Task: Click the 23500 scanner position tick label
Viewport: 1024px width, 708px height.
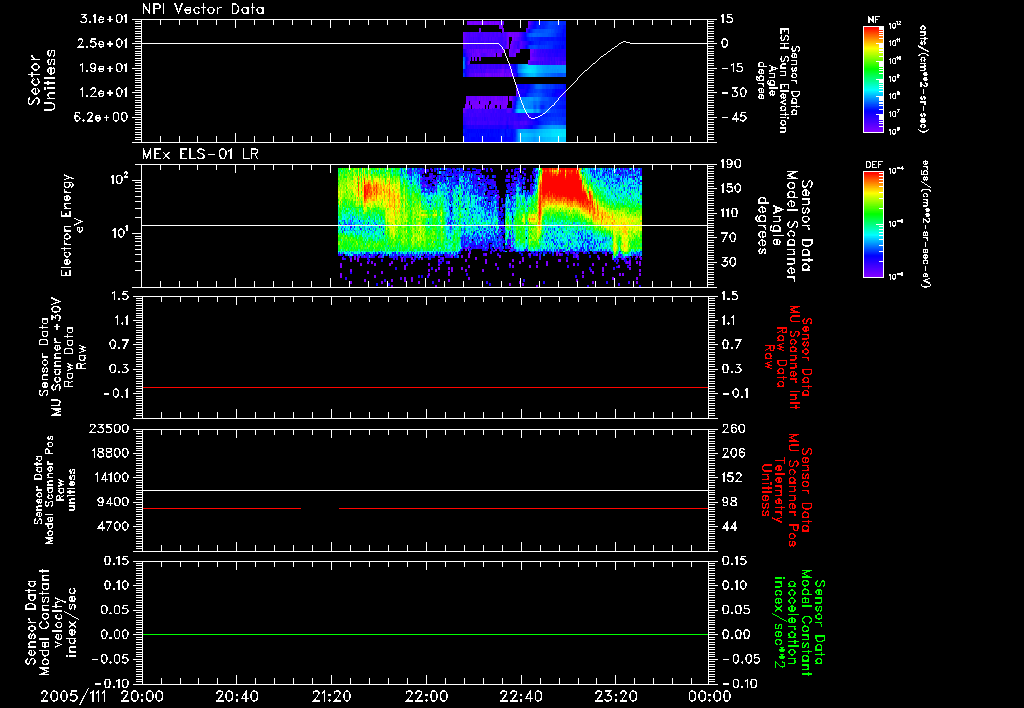Action: click(x=108, y=428)
